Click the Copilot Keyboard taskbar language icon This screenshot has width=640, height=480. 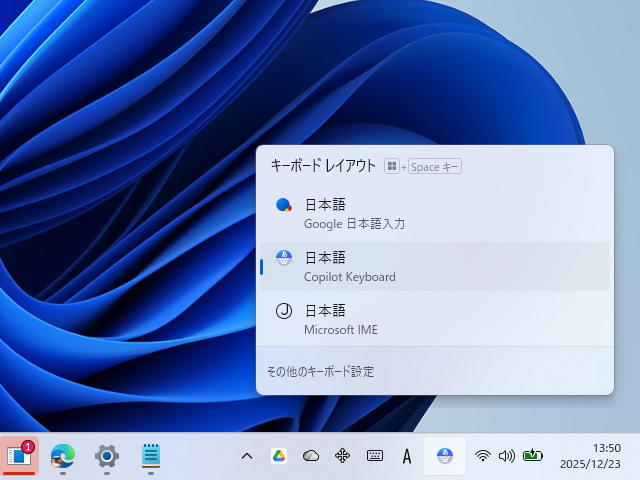pyautogui.click(x=445, y=456)
